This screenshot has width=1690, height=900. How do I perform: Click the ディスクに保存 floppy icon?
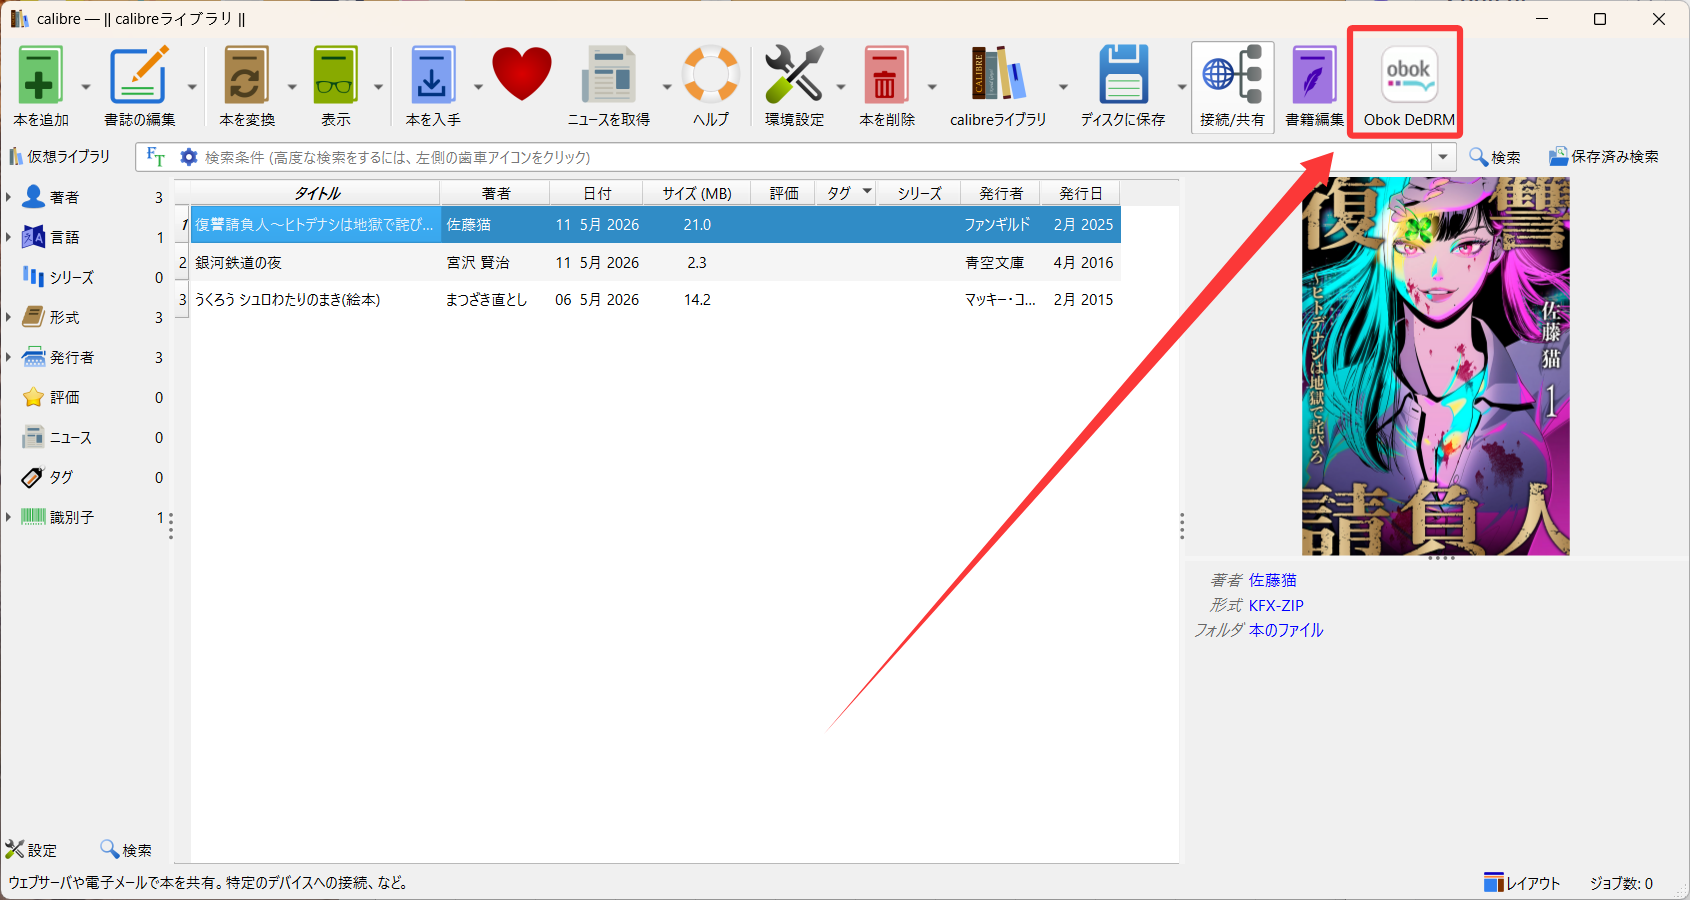[1123, 75]
